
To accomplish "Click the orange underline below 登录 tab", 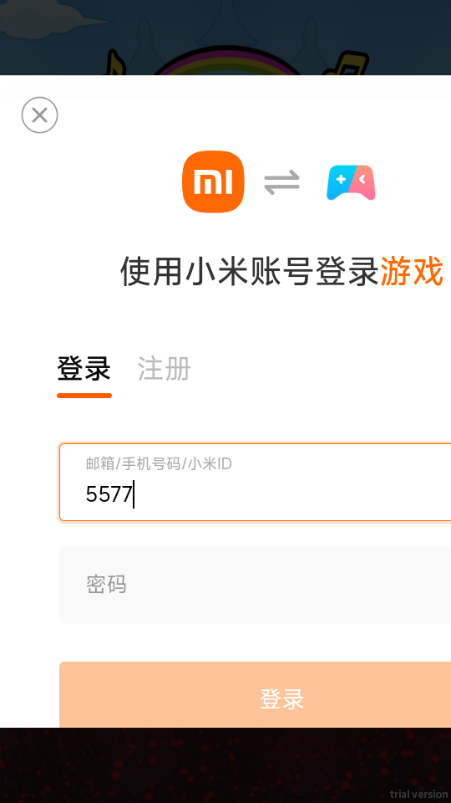I will click(x=84, y=395).
